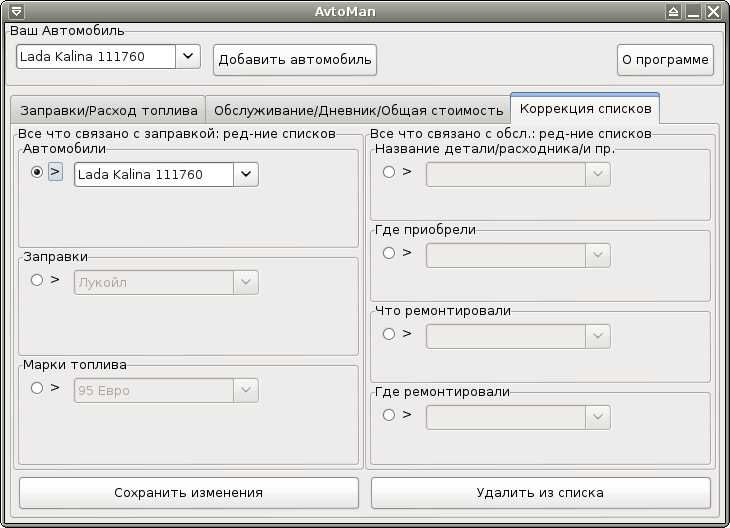
Task: Enable the Где приобрели radio option
Action: (x=389, y=253)
